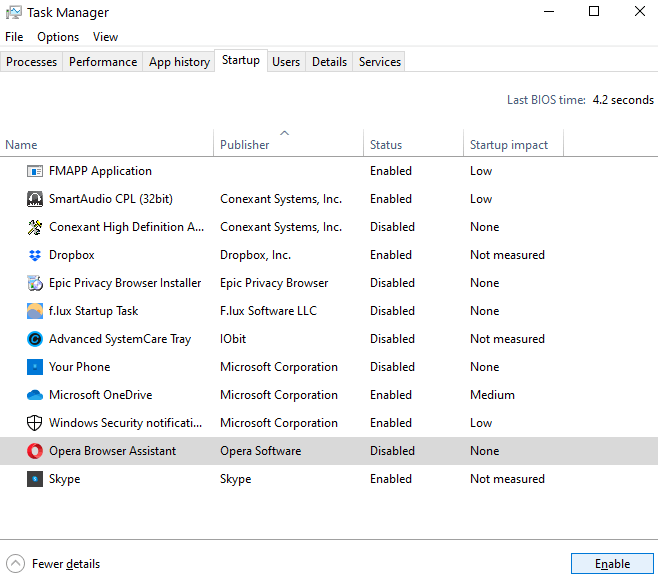Click the Windows Security shield icon

click(x=35, y=423)
